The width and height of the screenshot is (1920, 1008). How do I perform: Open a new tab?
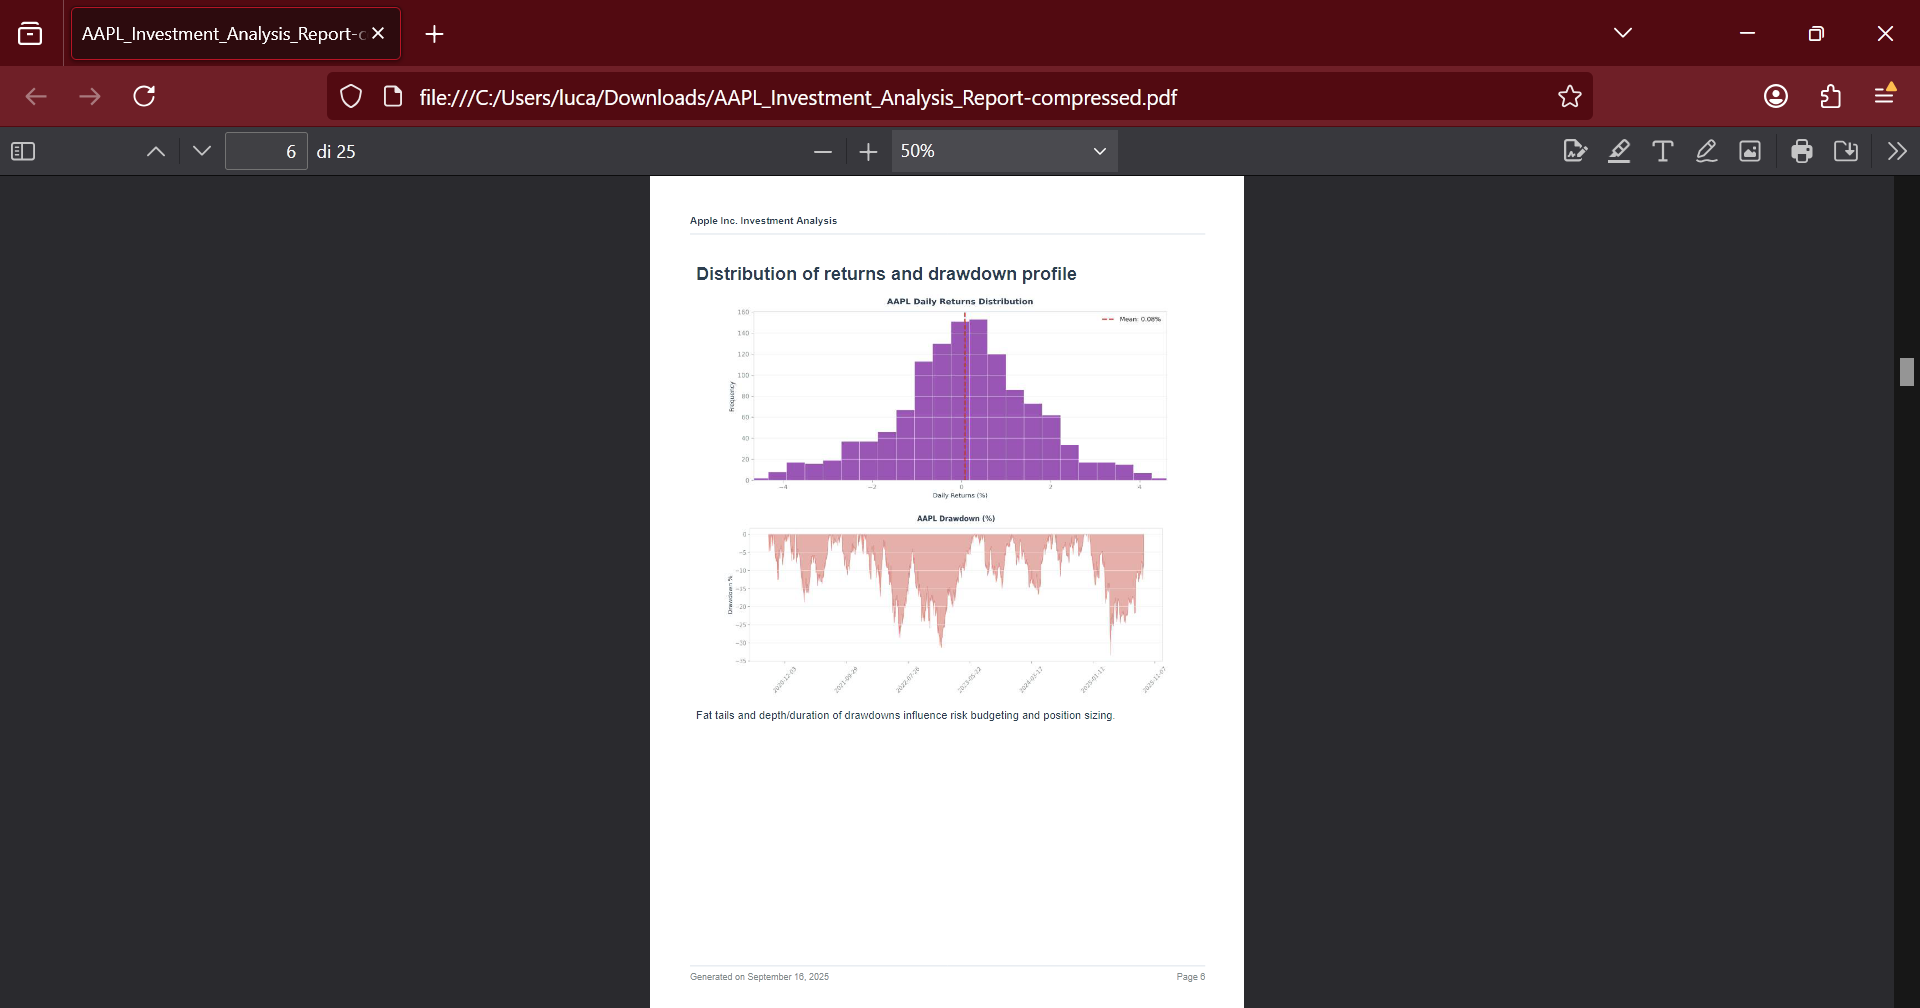click(x=434, y=34)
